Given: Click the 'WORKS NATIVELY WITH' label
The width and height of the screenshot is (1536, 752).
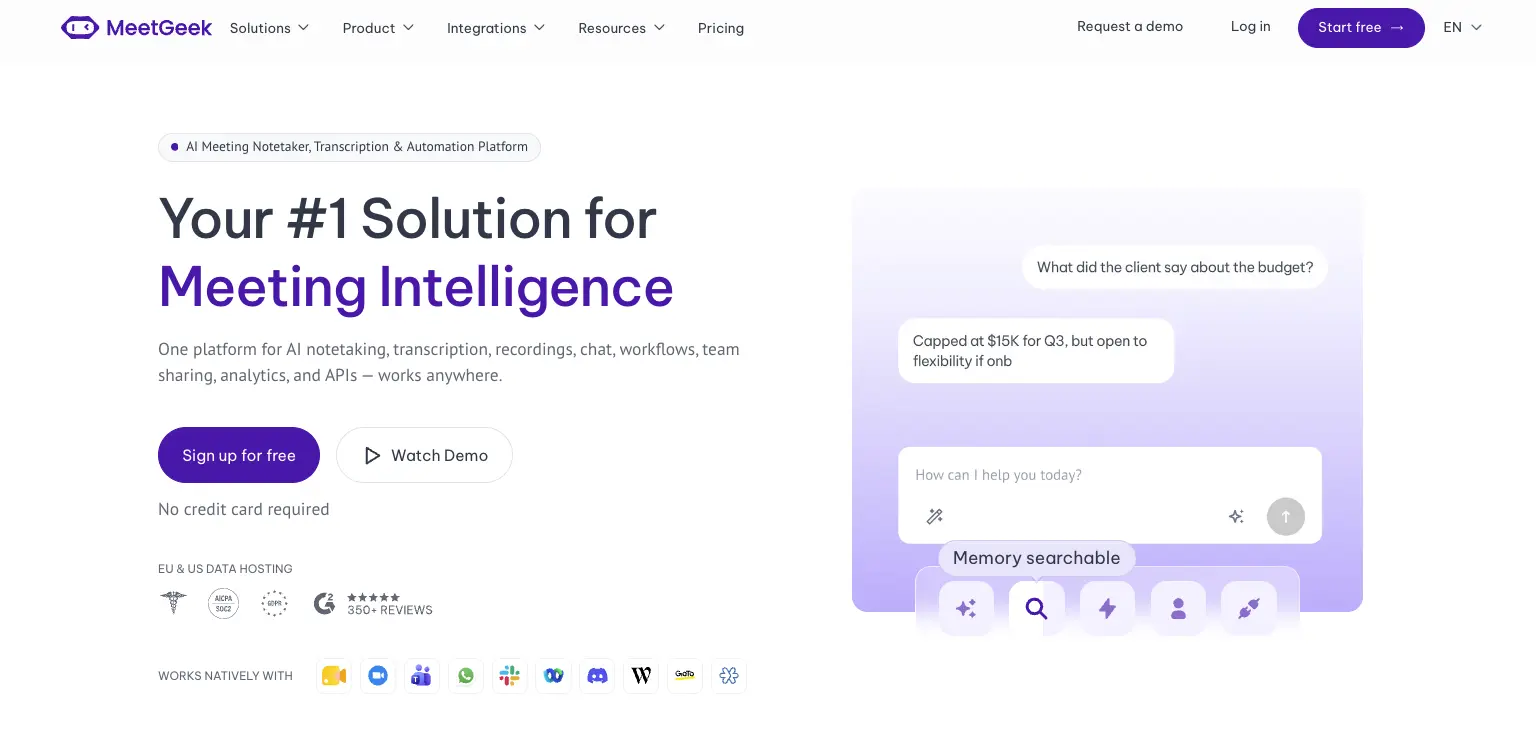Looking at the screenshot, I should tap(225, 676).
